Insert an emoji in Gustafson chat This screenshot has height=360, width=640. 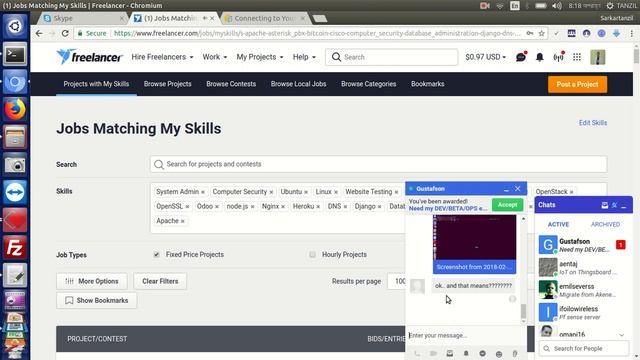pyautogui.click(x=499, y=354)
